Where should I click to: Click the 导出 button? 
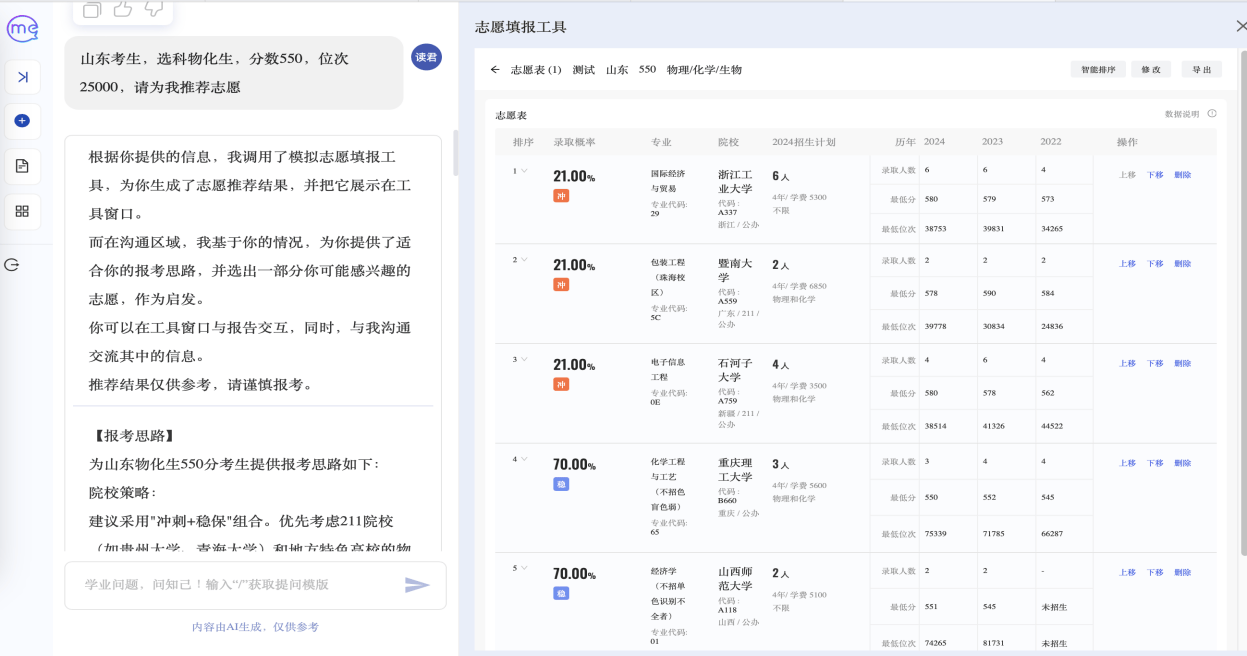coord(1202,70)
